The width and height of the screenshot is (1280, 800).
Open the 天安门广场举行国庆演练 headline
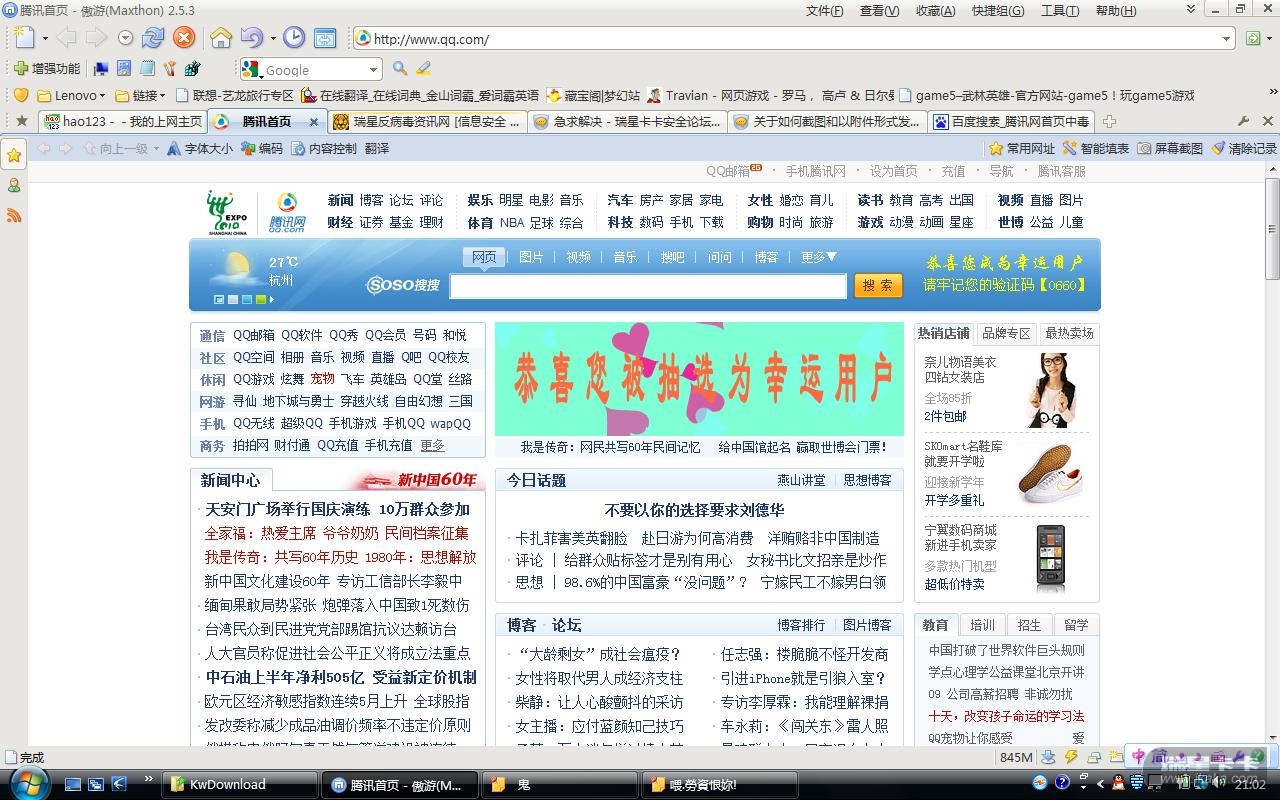click(287, 509)
